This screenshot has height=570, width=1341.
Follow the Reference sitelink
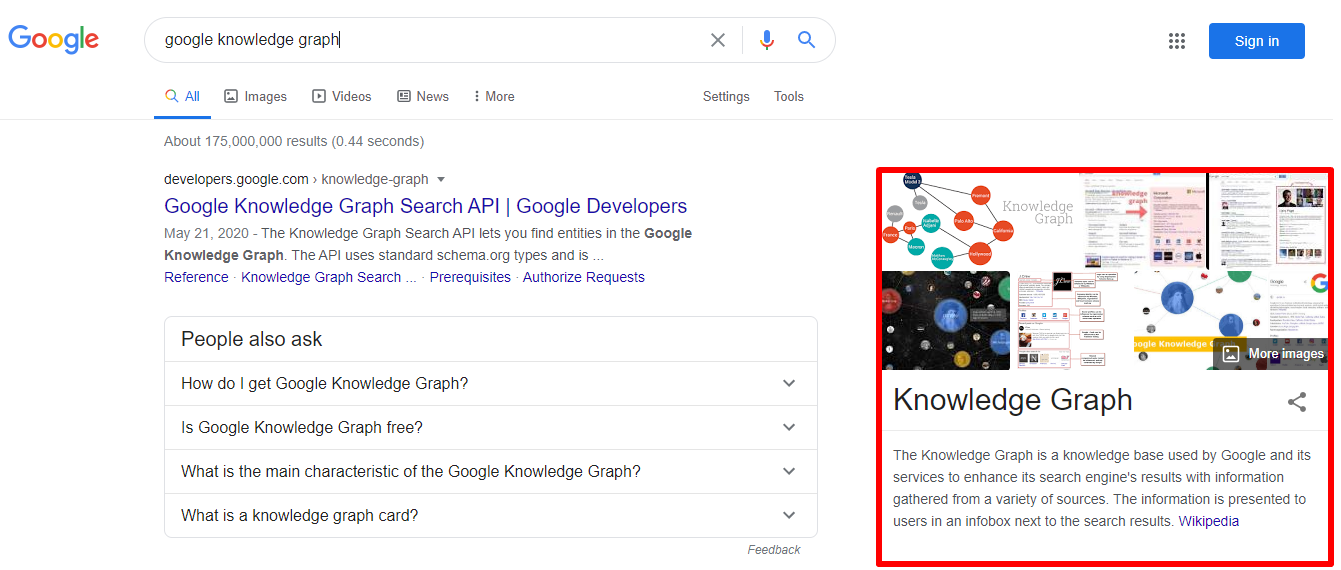[196, 277]
